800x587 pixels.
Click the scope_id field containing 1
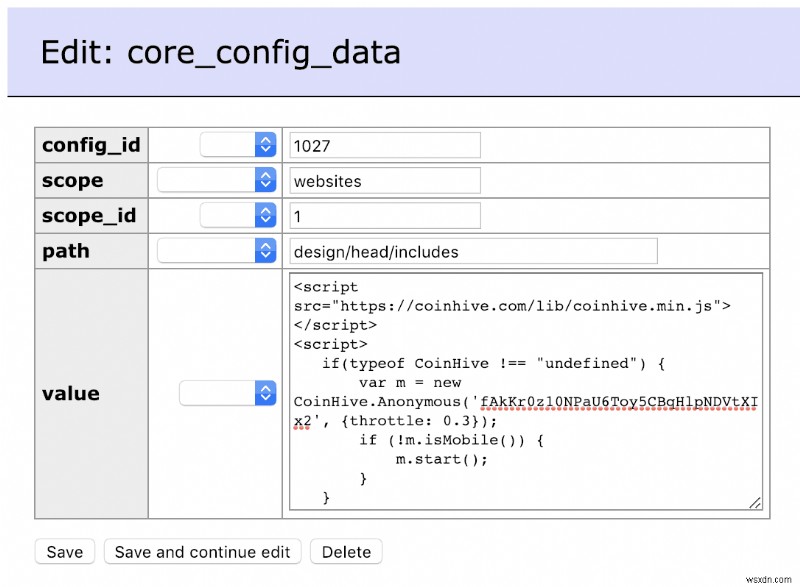click(x=385, y=216)
